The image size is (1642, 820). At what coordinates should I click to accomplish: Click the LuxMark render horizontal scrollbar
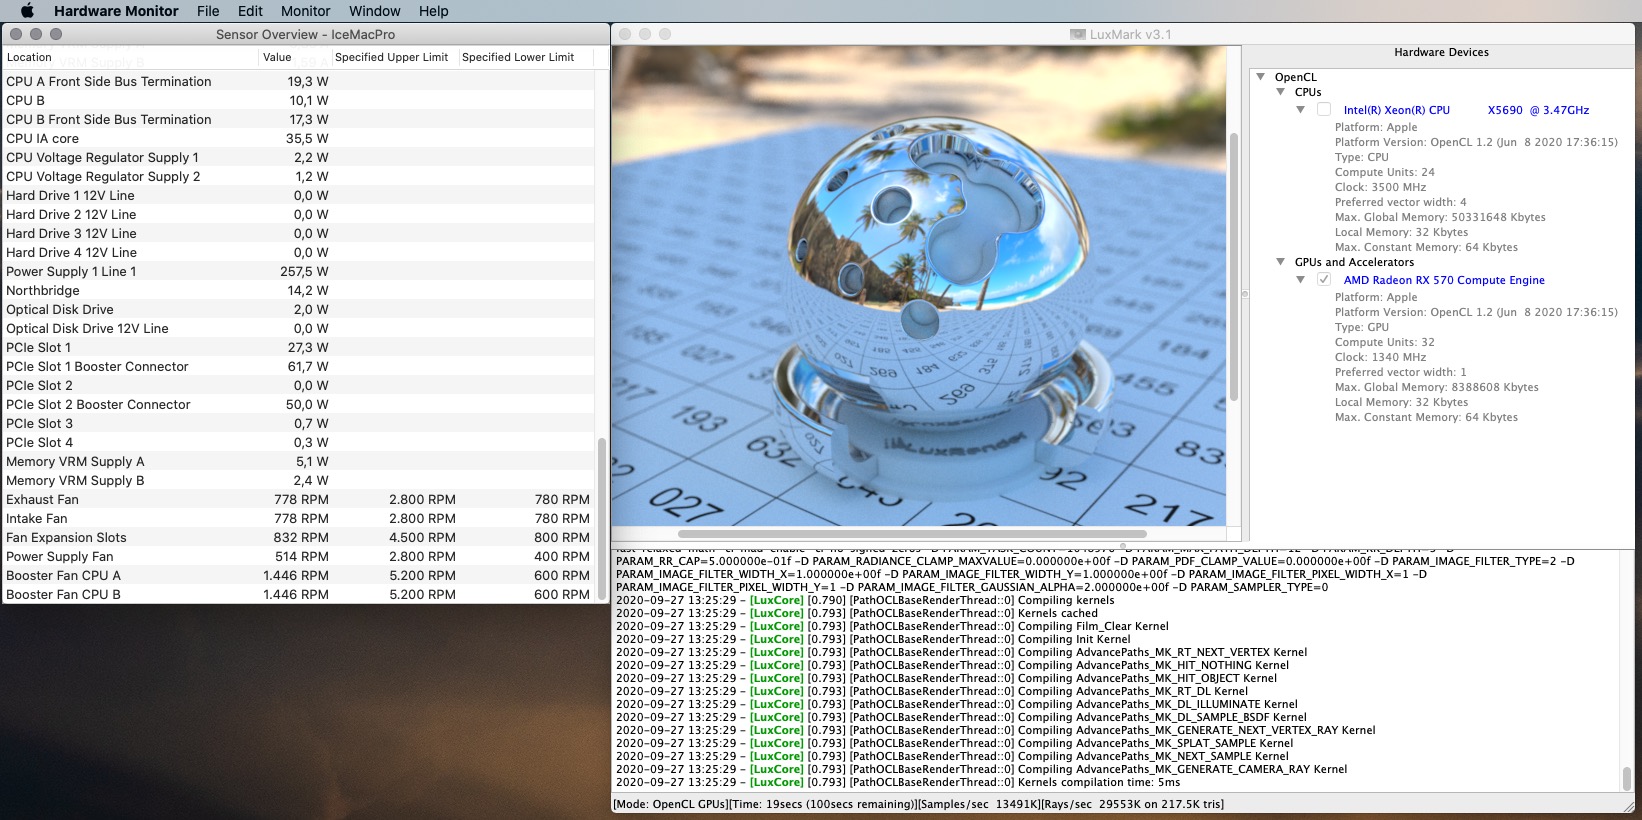[x=912, y=534]
